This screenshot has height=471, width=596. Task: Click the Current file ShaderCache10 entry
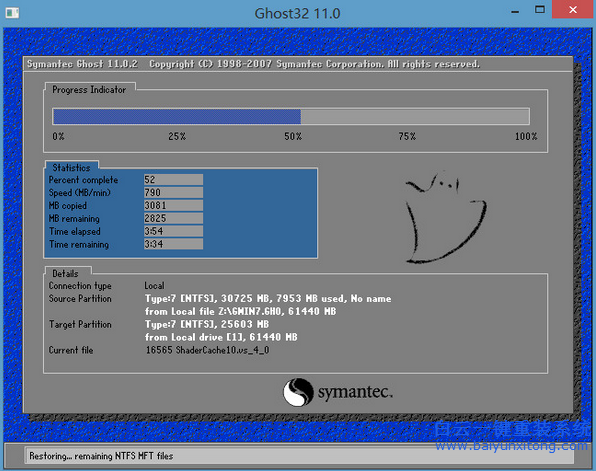[208, 350]
